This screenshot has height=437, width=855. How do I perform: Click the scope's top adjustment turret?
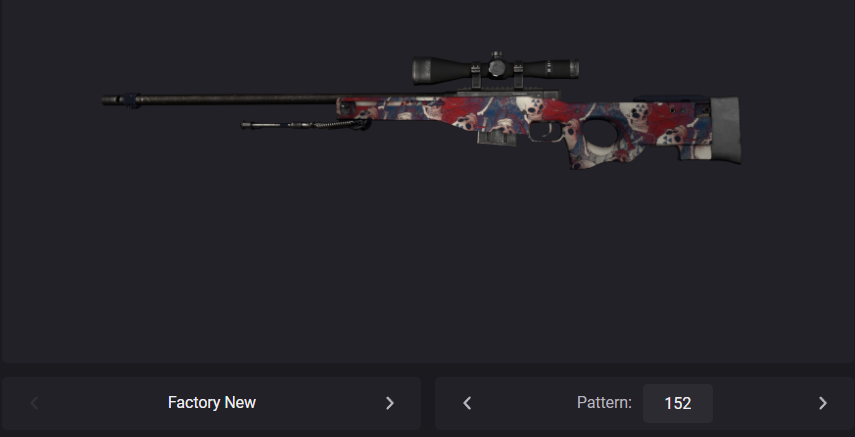[x=496, y=56]
